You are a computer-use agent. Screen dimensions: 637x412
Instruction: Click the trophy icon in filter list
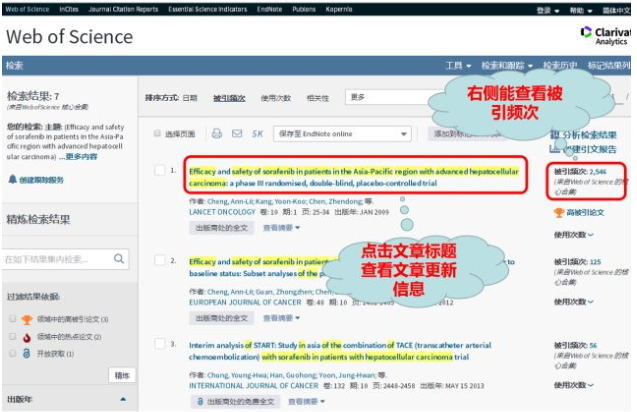[27, 319]
